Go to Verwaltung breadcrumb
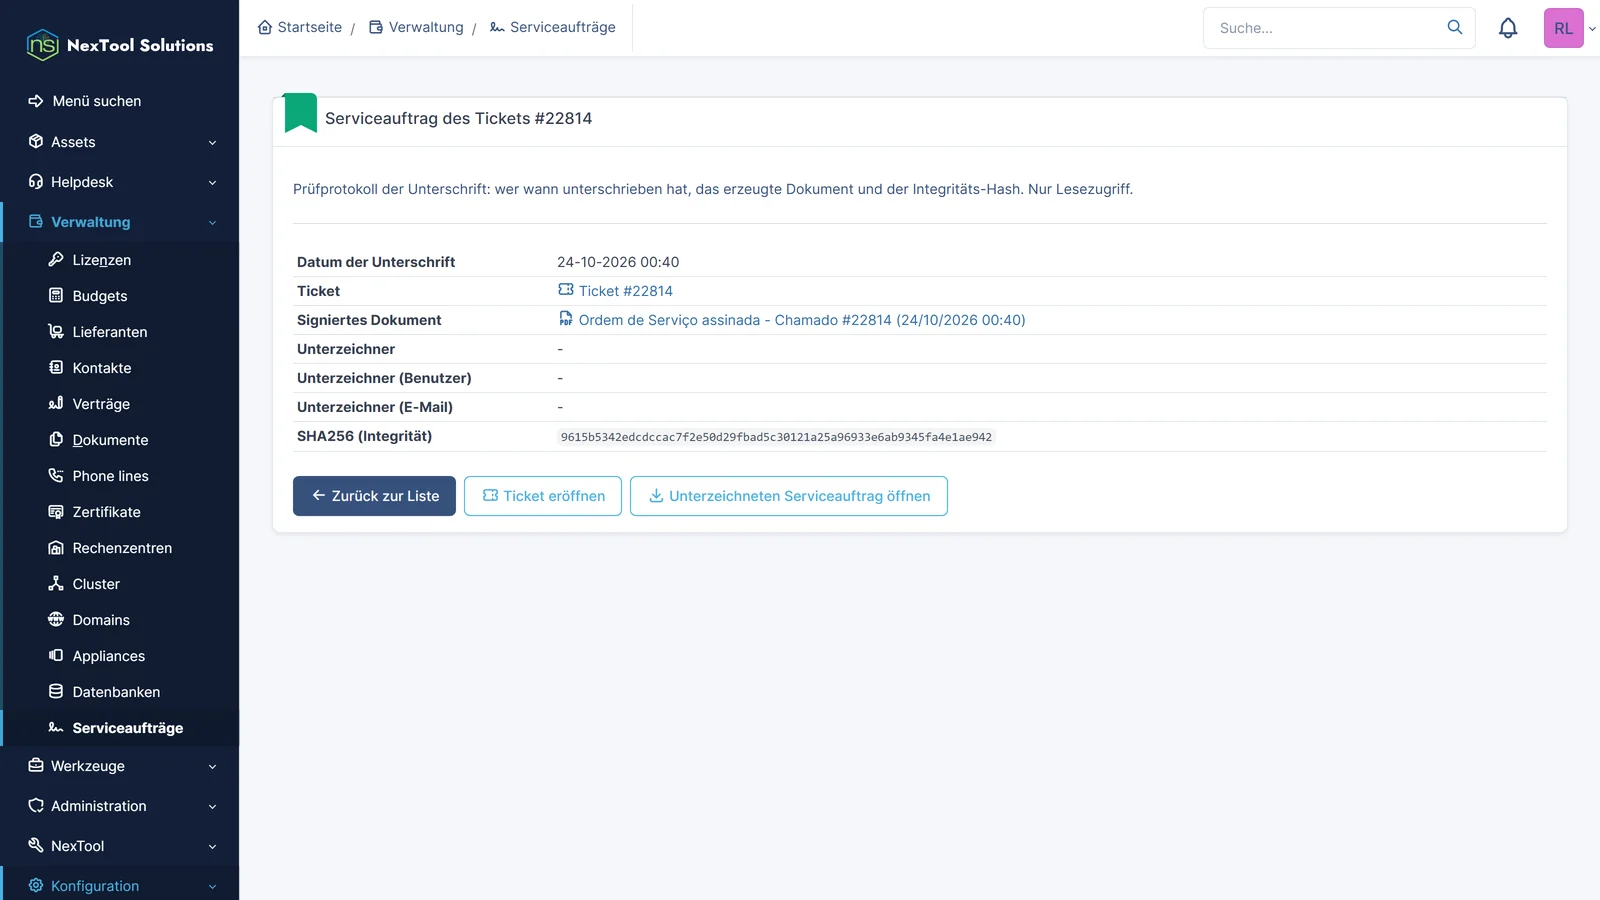 pyautogui.click(x=416, y=27)
